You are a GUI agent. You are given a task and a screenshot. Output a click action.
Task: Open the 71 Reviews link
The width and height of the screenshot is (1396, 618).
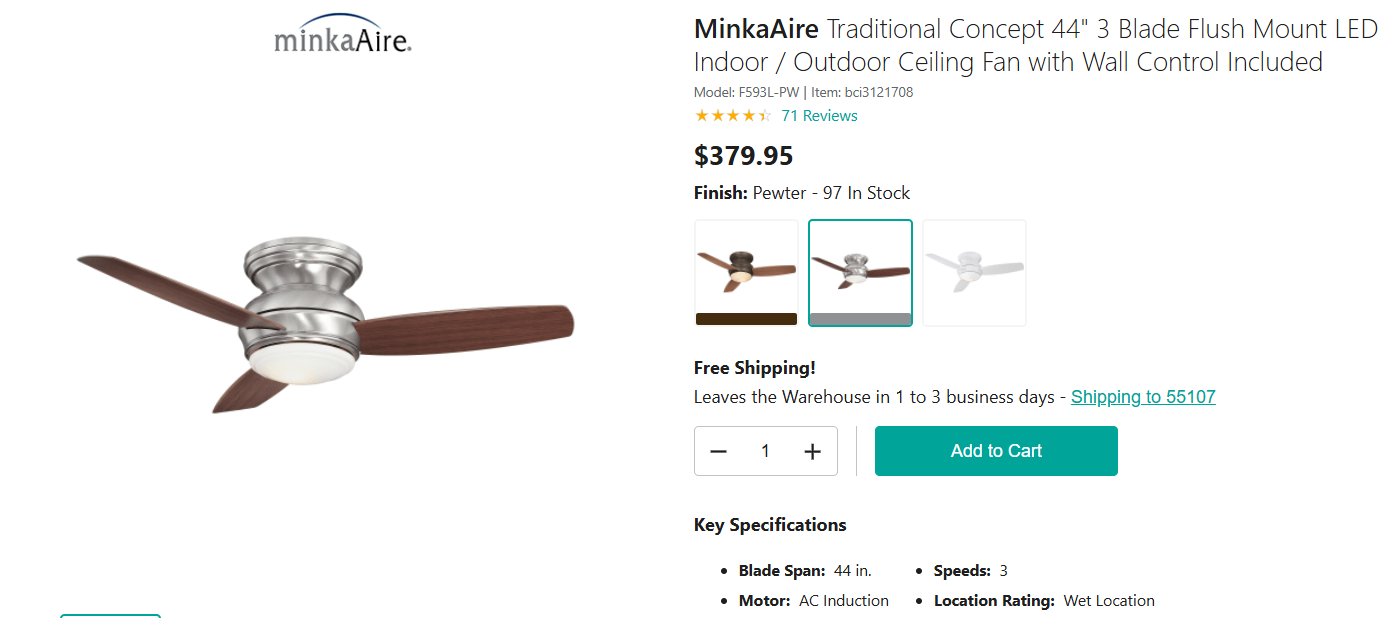tap(819, 116)
